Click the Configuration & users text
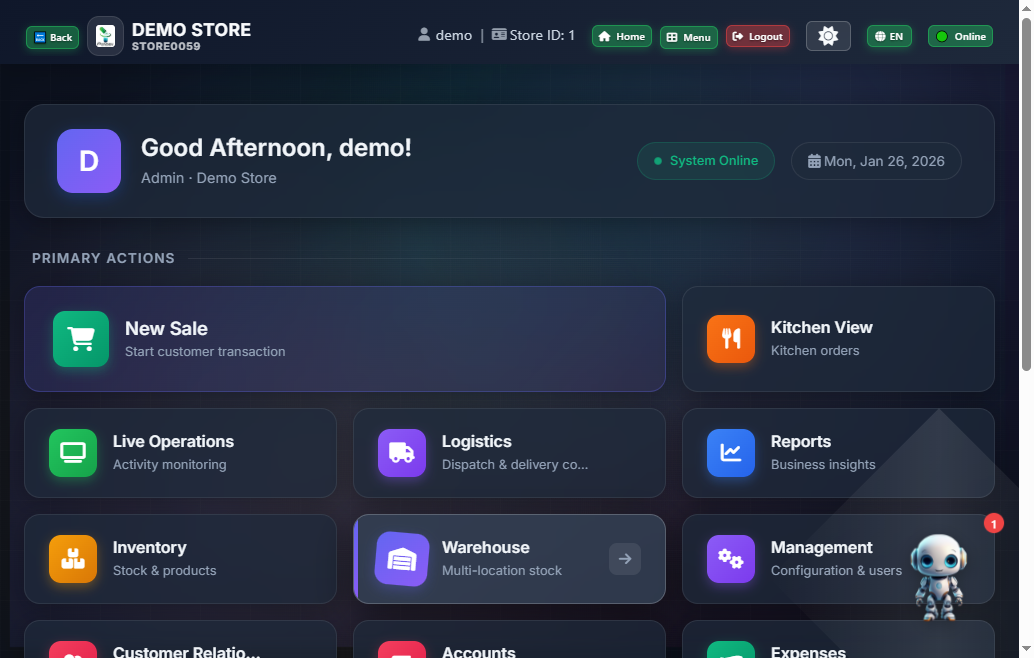Screen dimensions: 1034x658 click(x=836, y=570)
